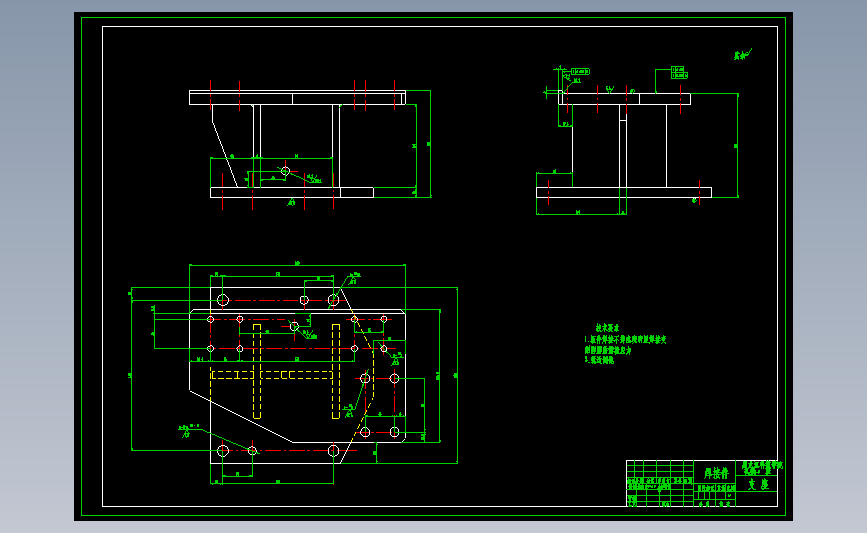Click the 技术要求 heading in the drawing notes

click(607, 328)
